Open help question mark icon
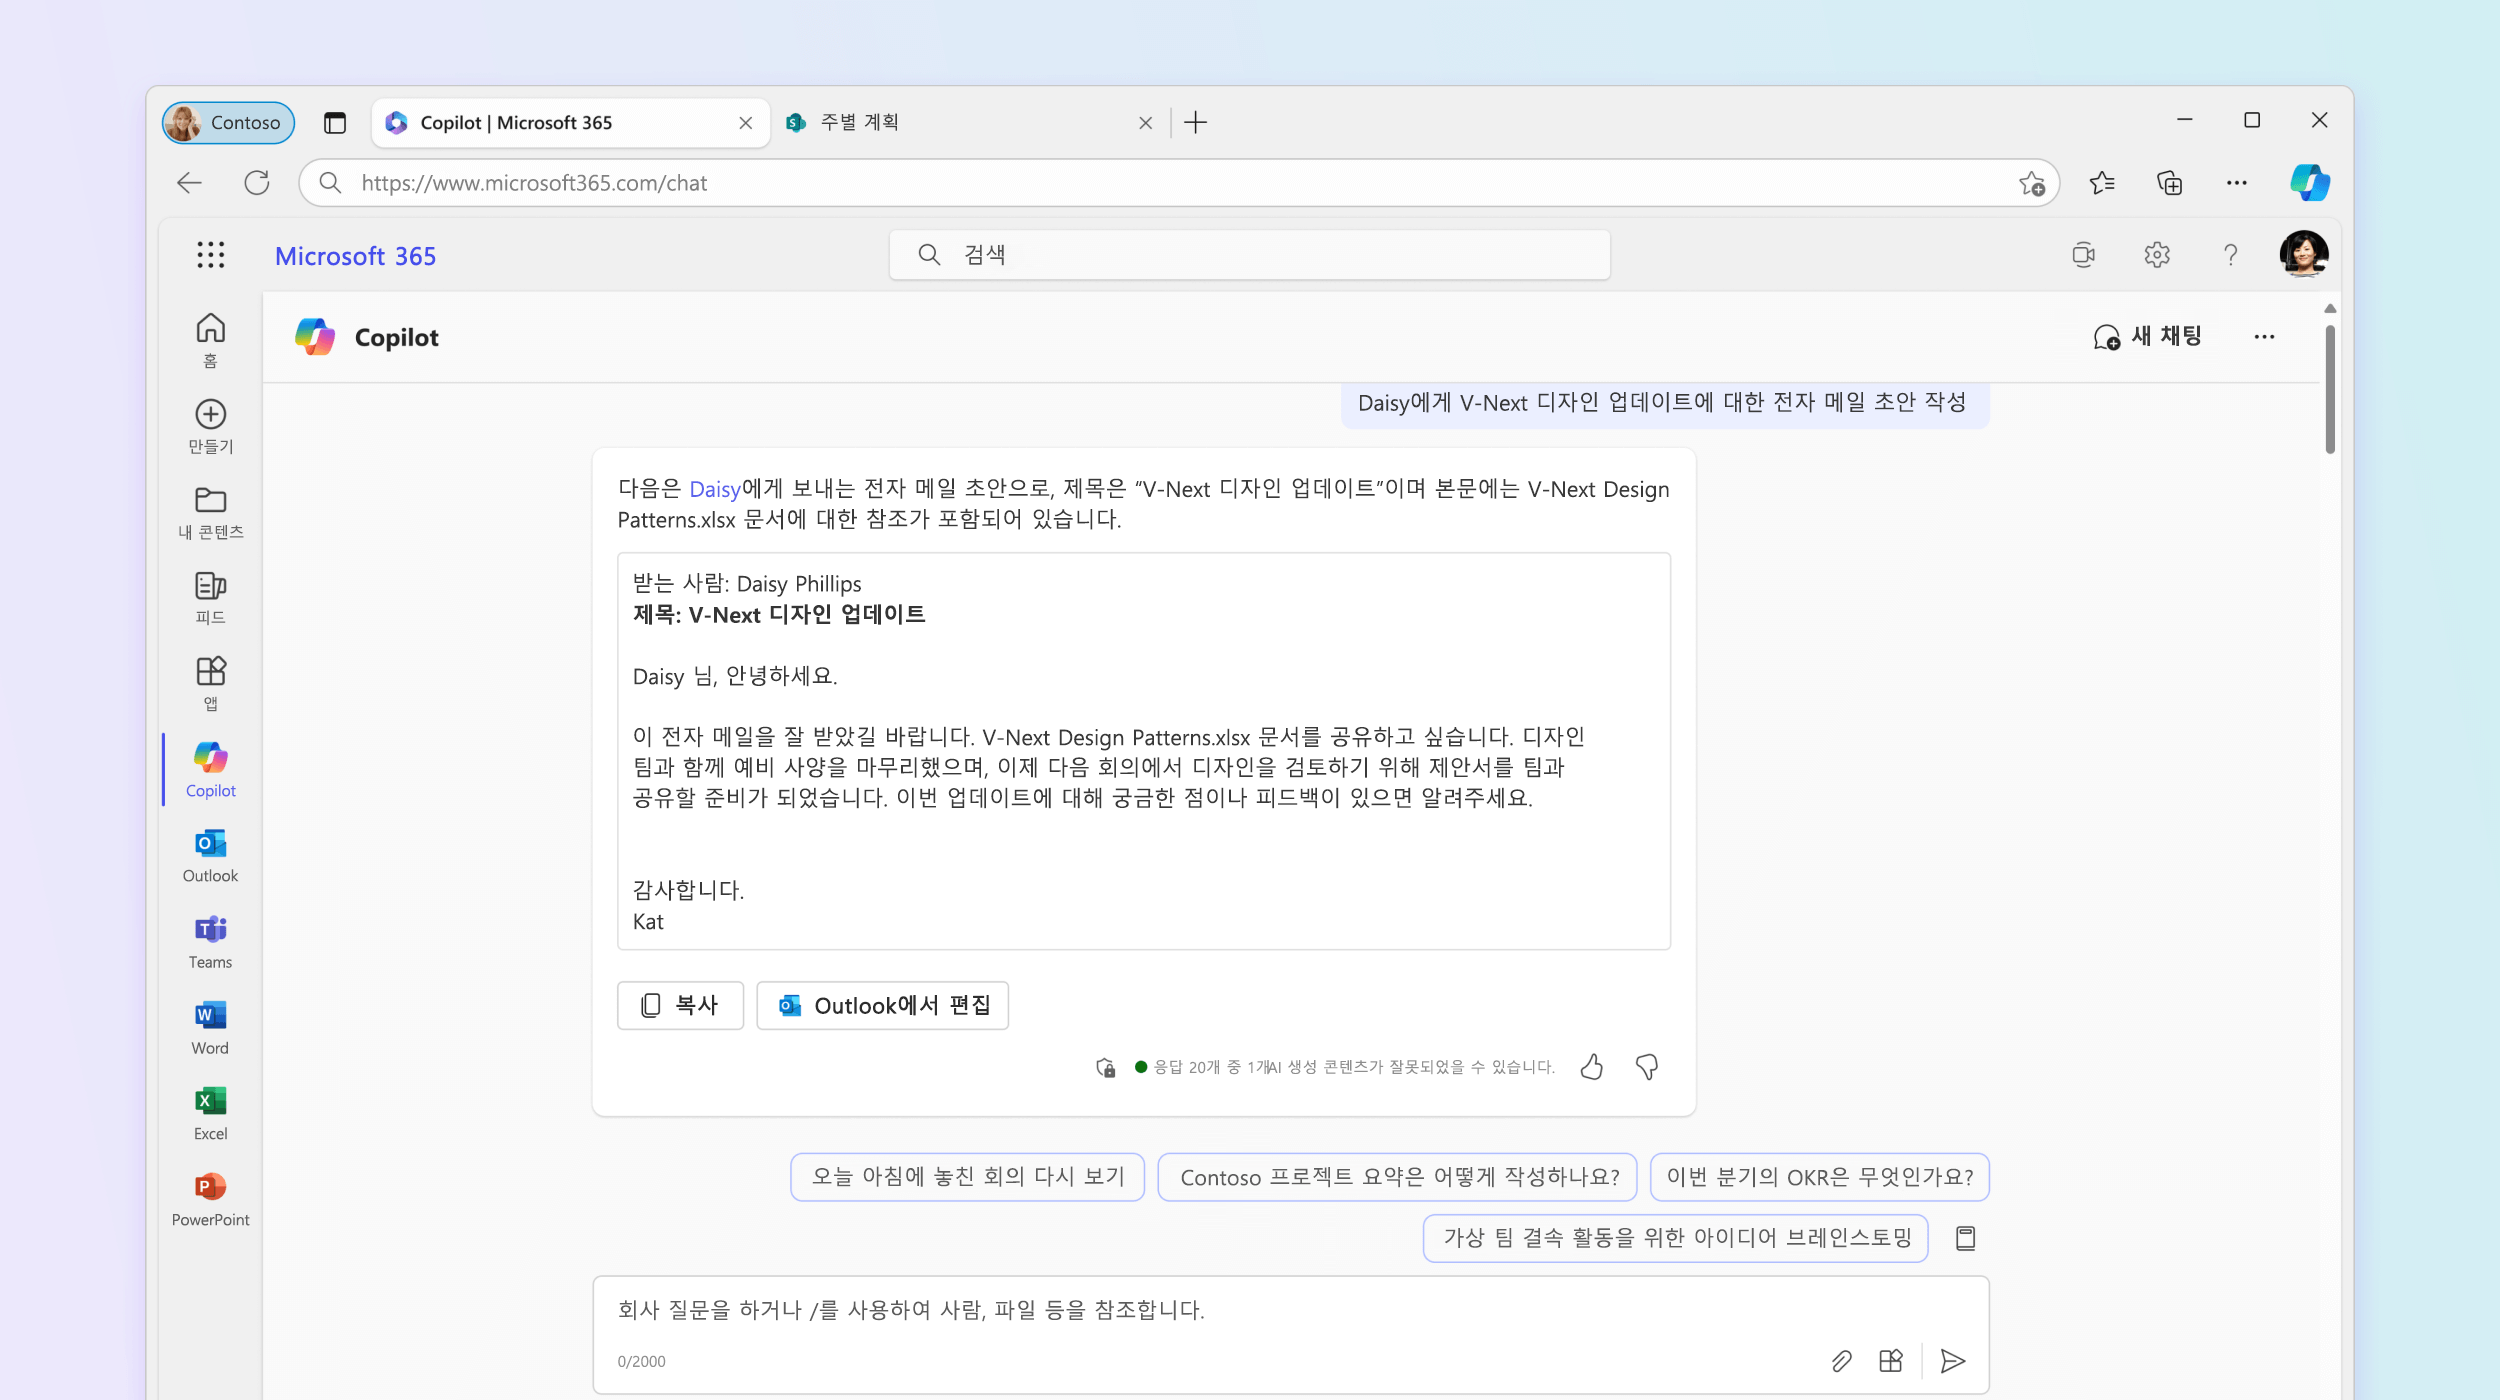The width and height of the screenshot is (2500, 1400). tap(2230, 255)
